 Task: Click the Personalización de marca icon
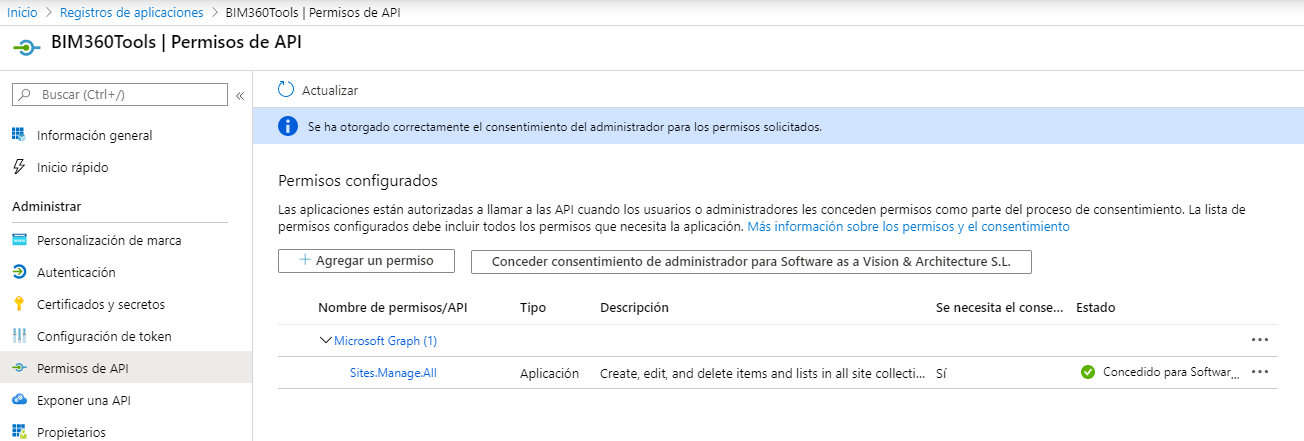tap(18, 240)
